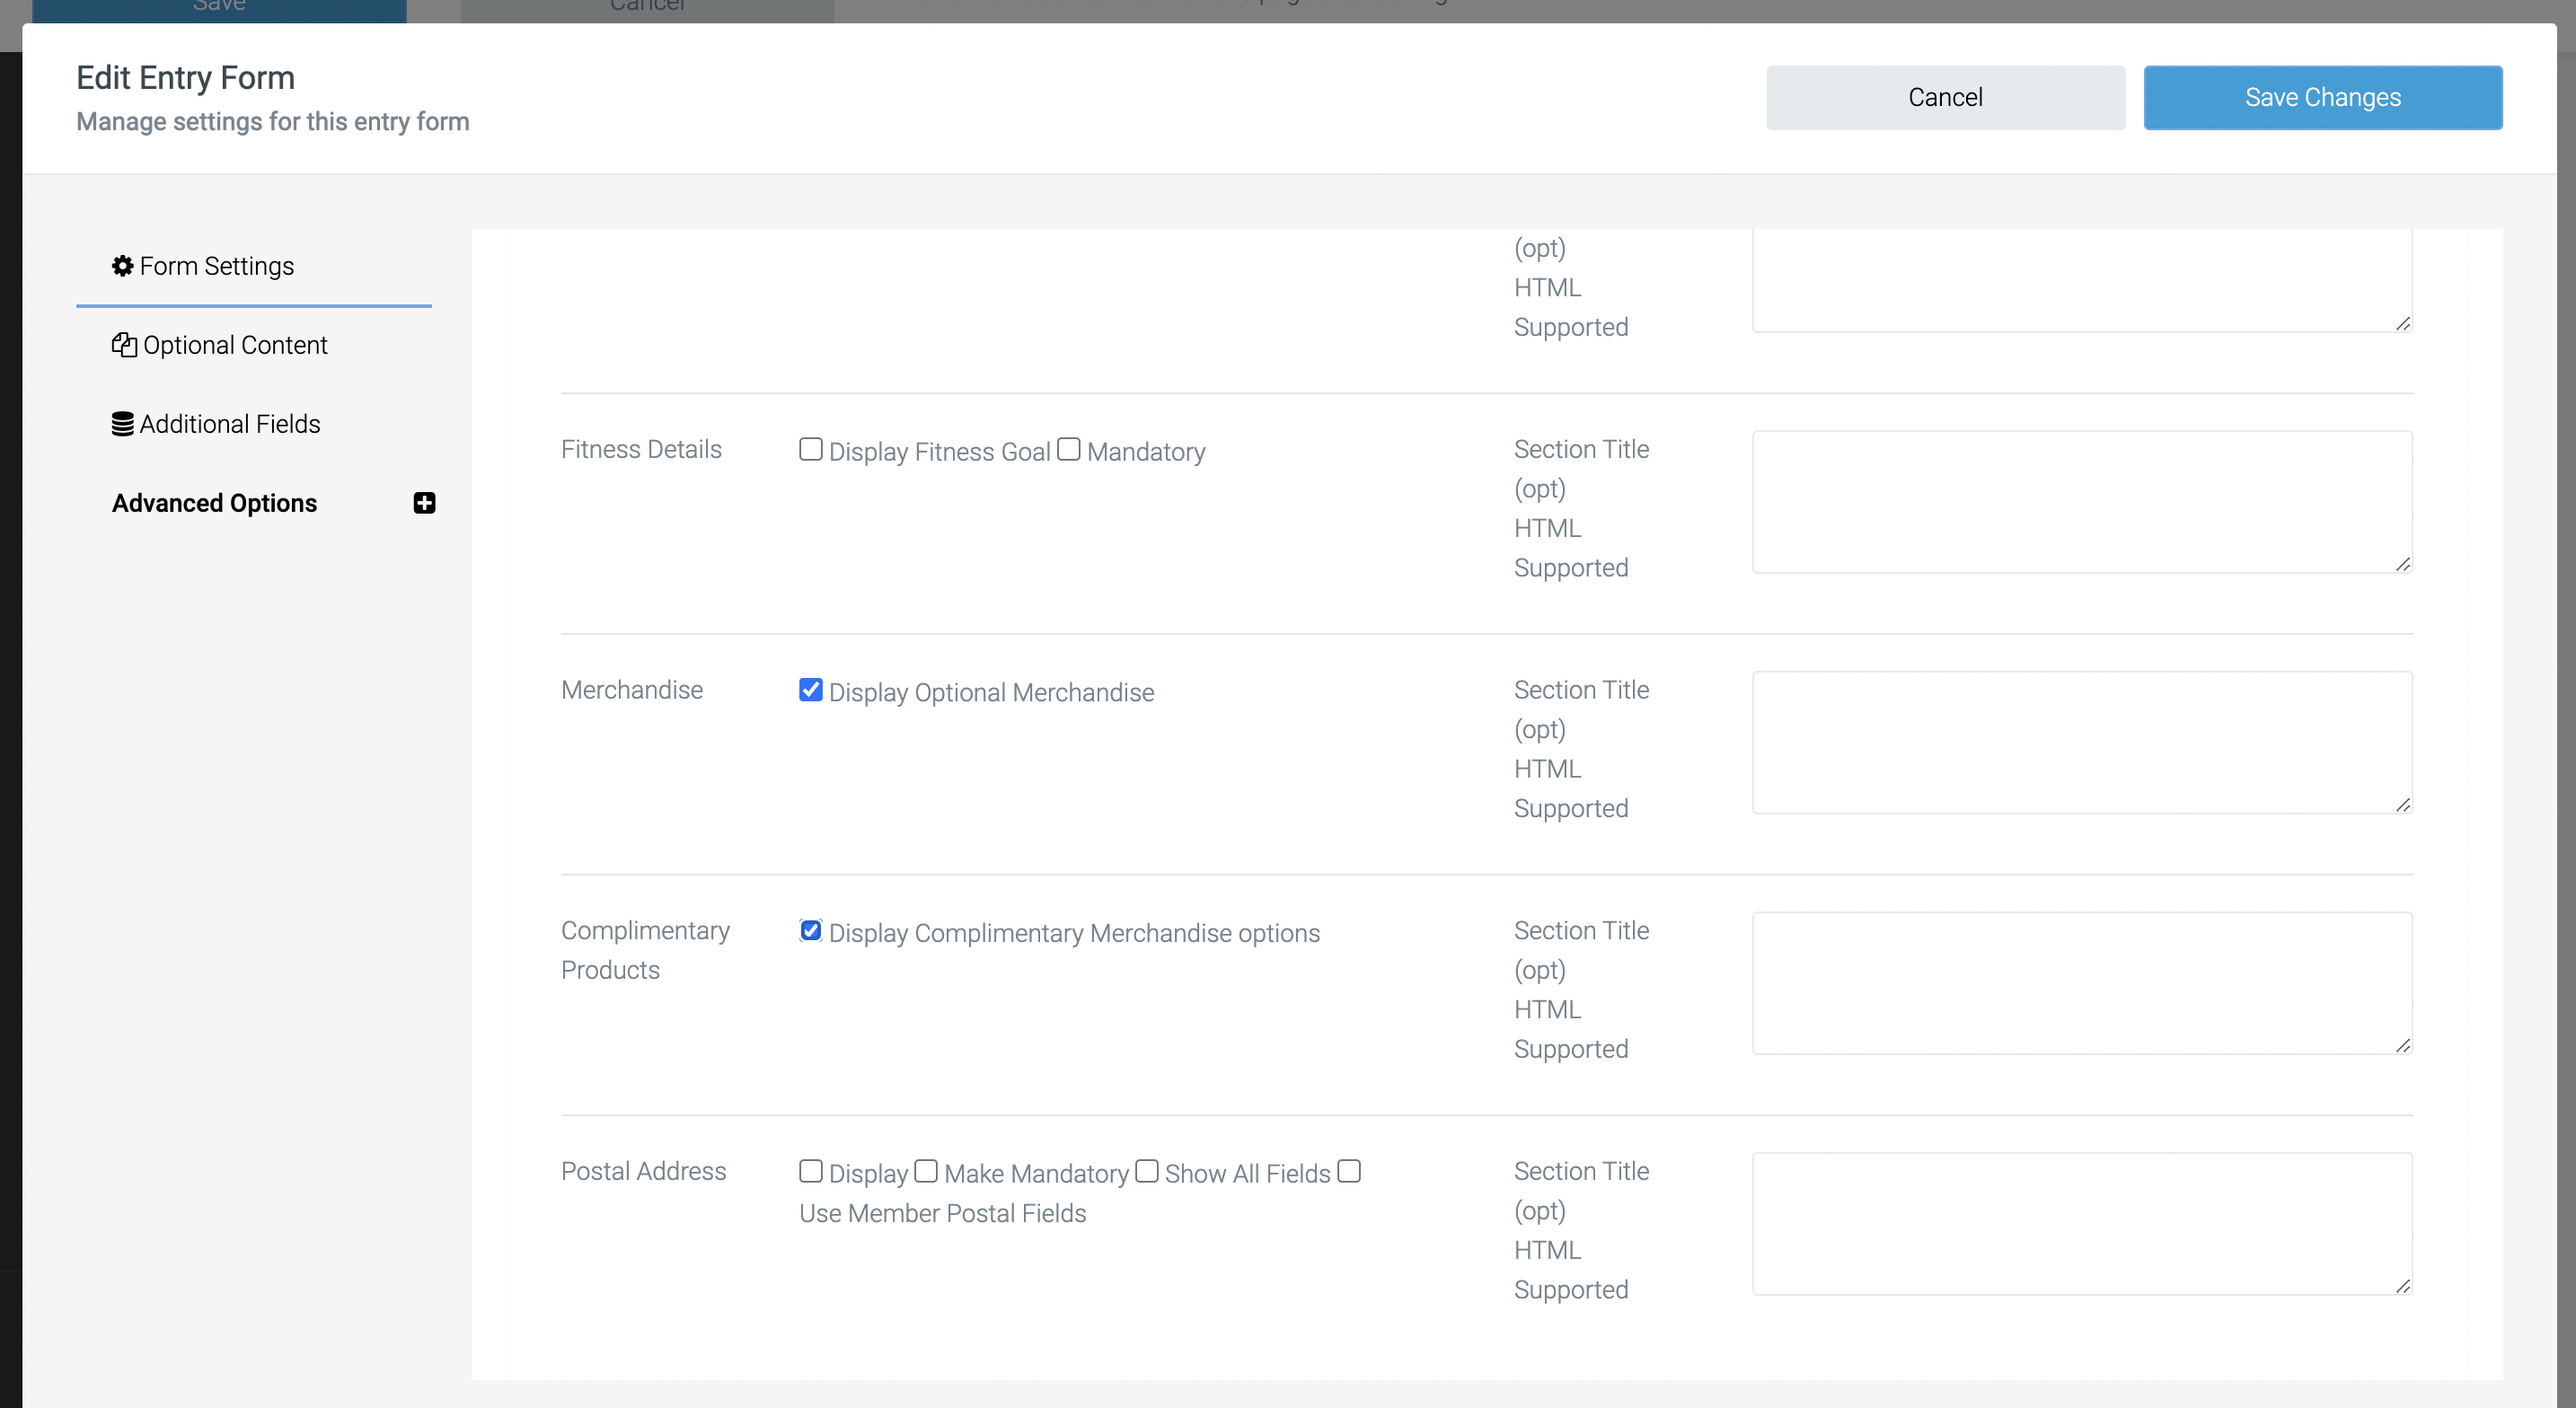This screenshot has width=2576, height=1408.
Task: Tick the Make Mandatory postal checkbox
Action: click(926, 1171)
